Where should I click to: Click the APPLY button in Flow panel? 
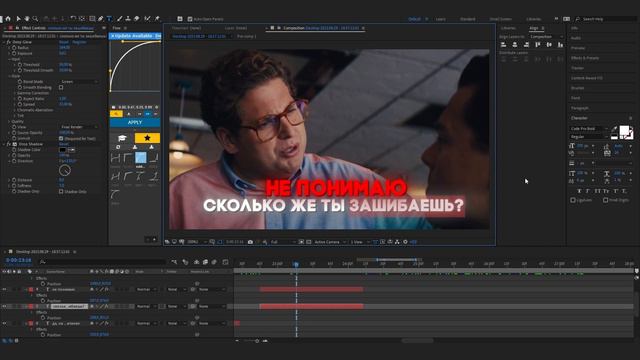135,122
